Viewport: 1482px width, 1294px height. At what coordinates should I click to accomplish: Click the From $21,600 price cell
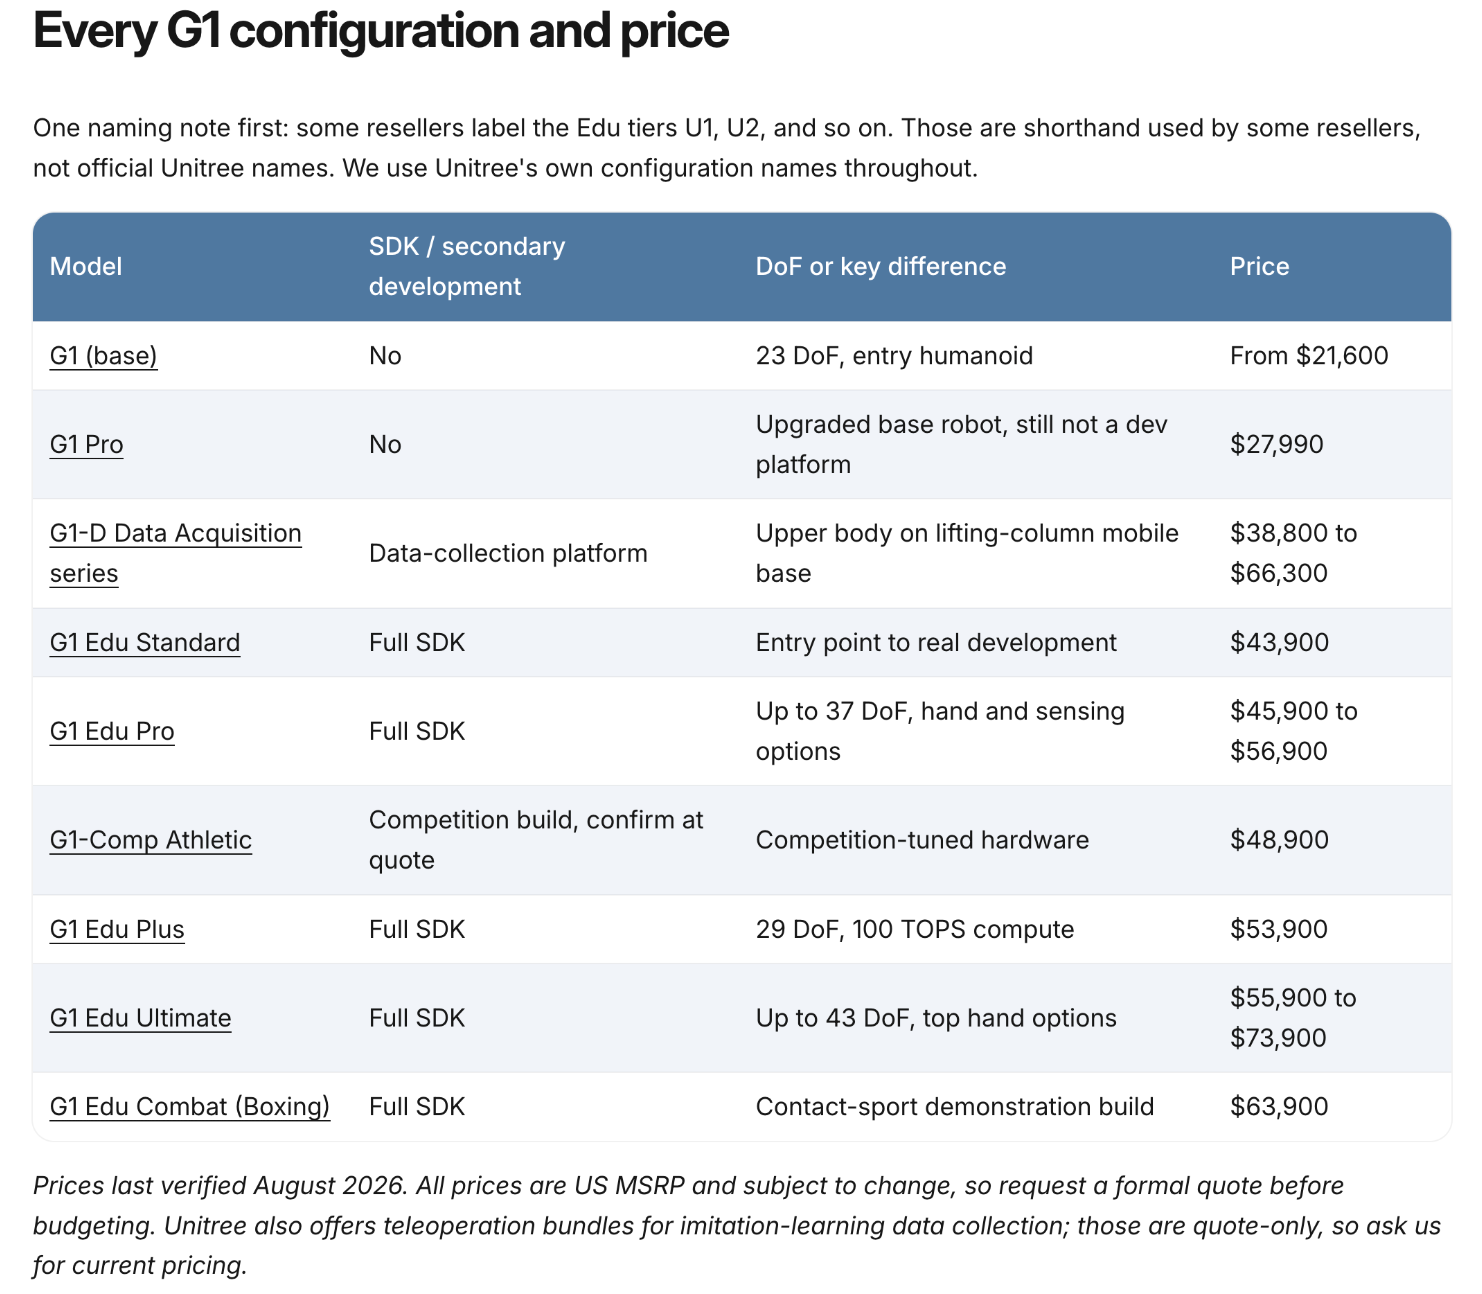click(x=1309, y=356)
